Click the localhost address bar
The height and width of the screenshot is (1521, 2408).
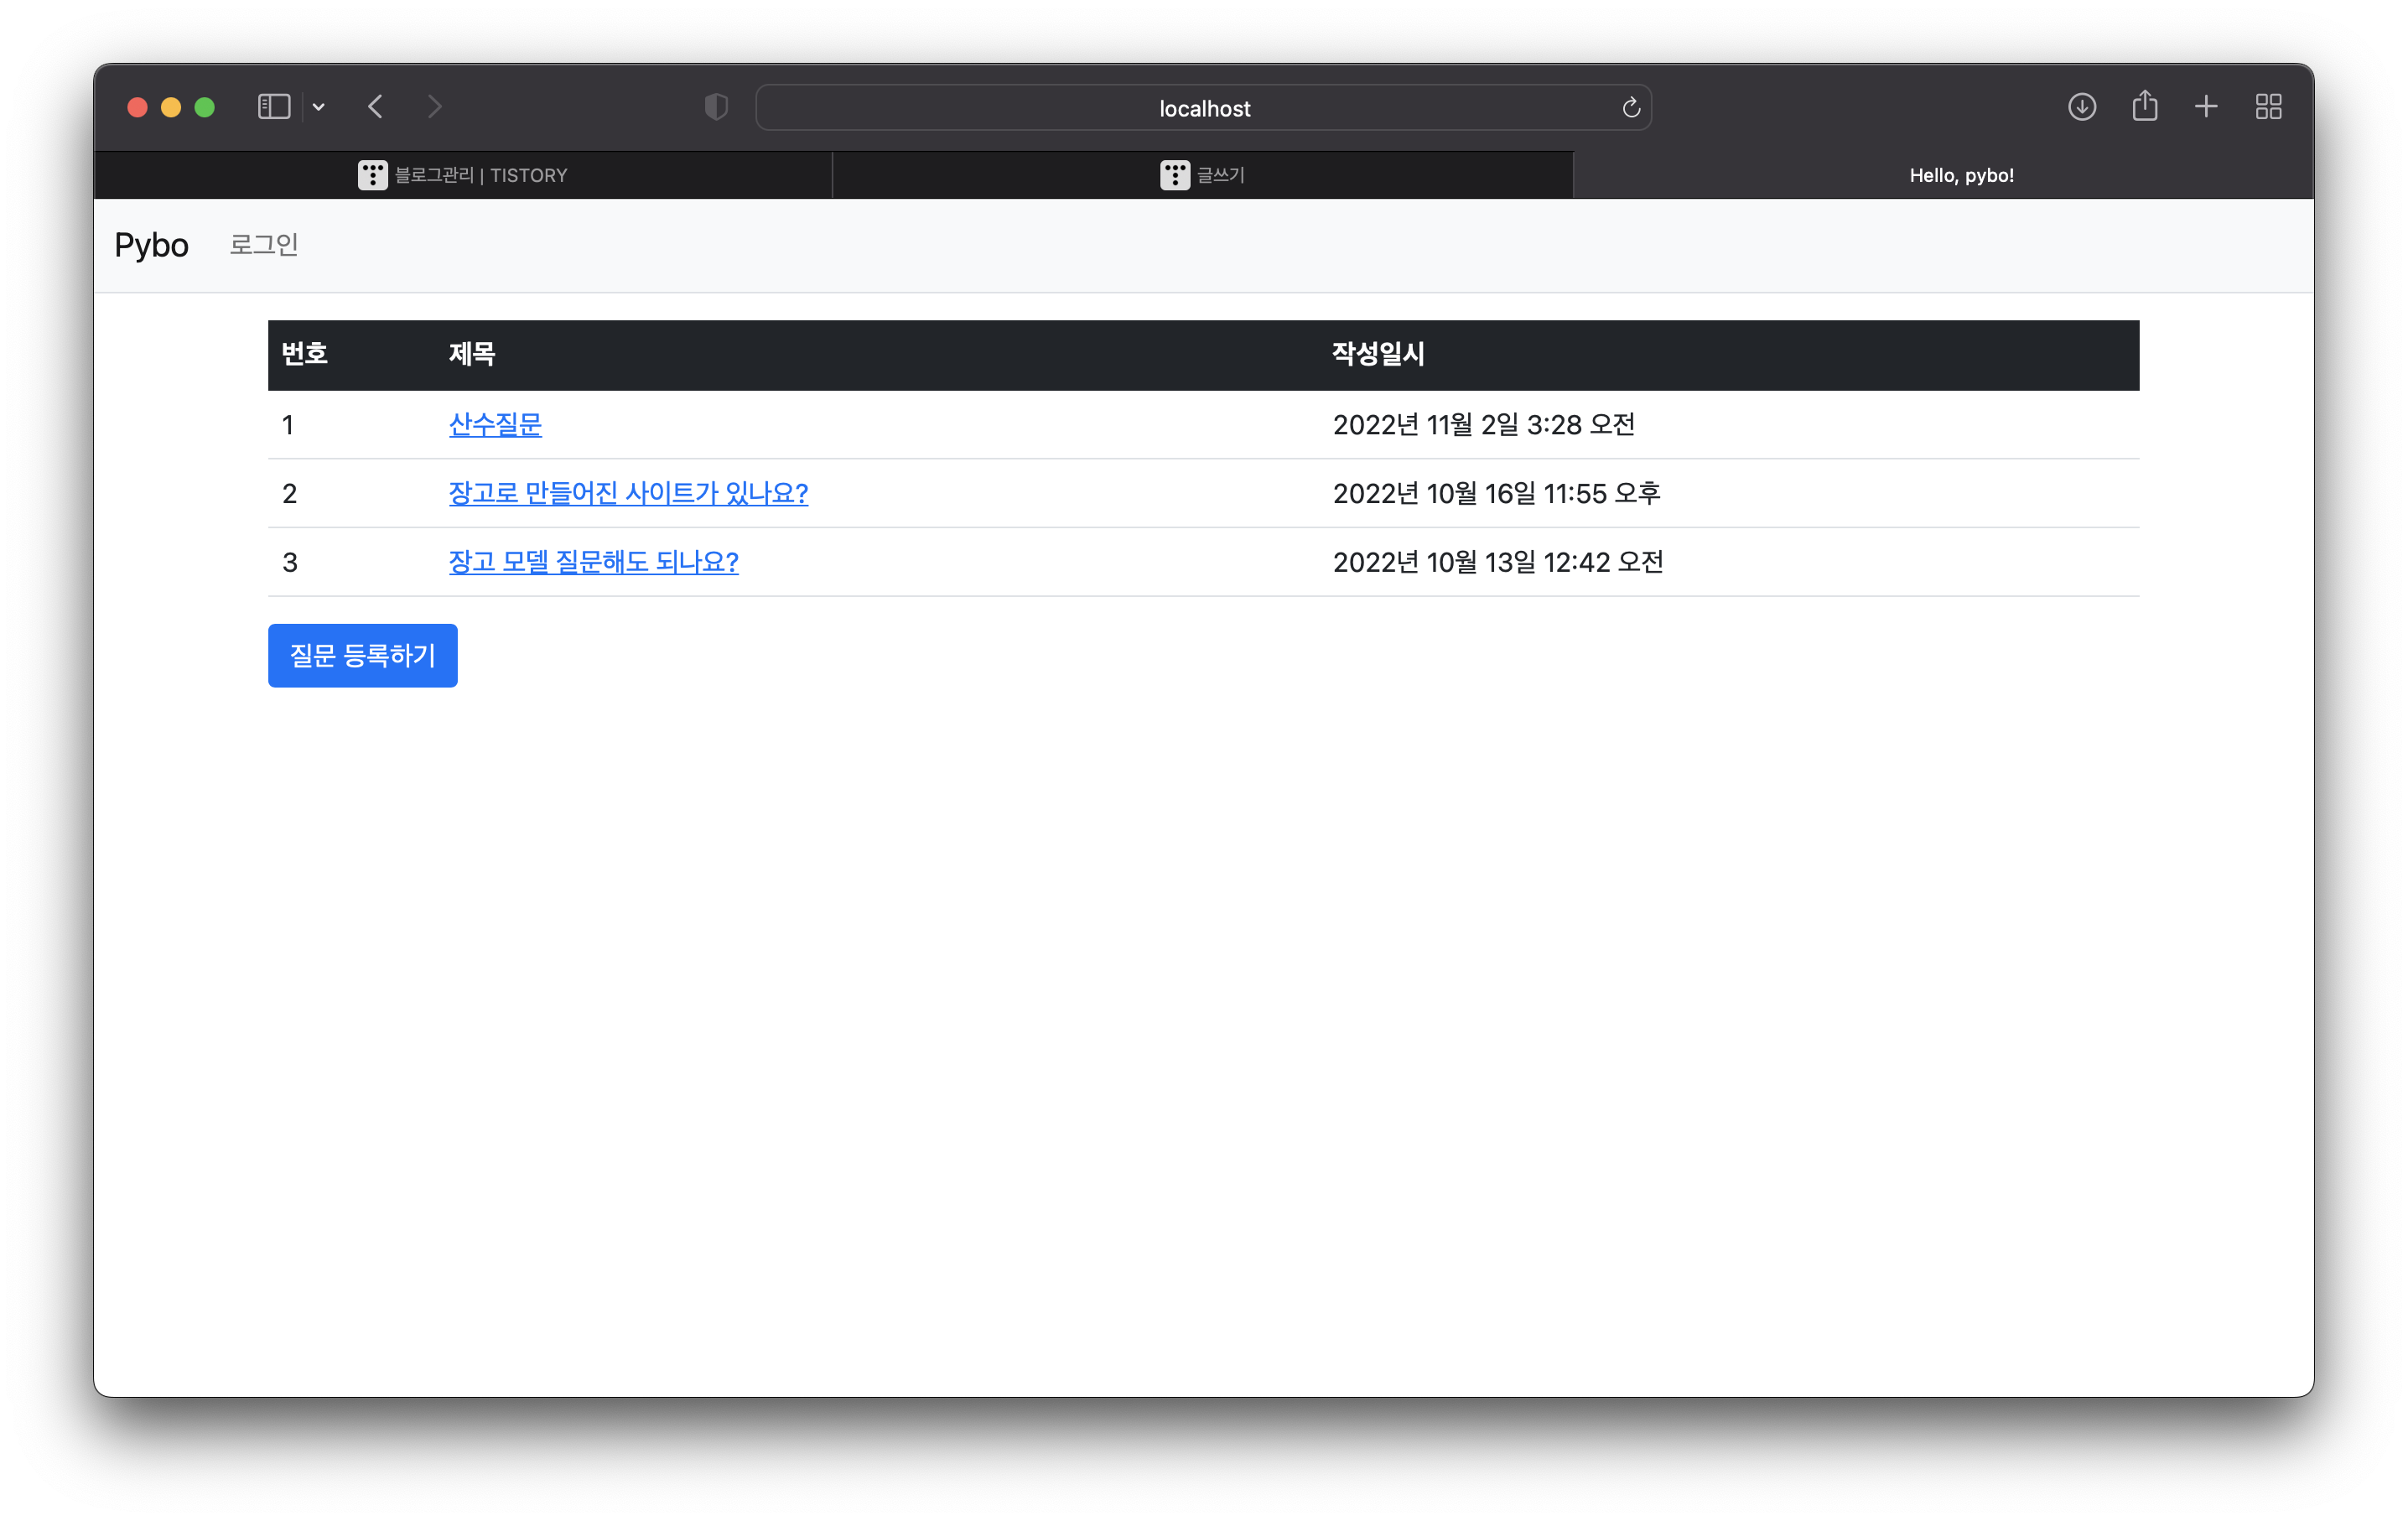[x=1203, y=108]
